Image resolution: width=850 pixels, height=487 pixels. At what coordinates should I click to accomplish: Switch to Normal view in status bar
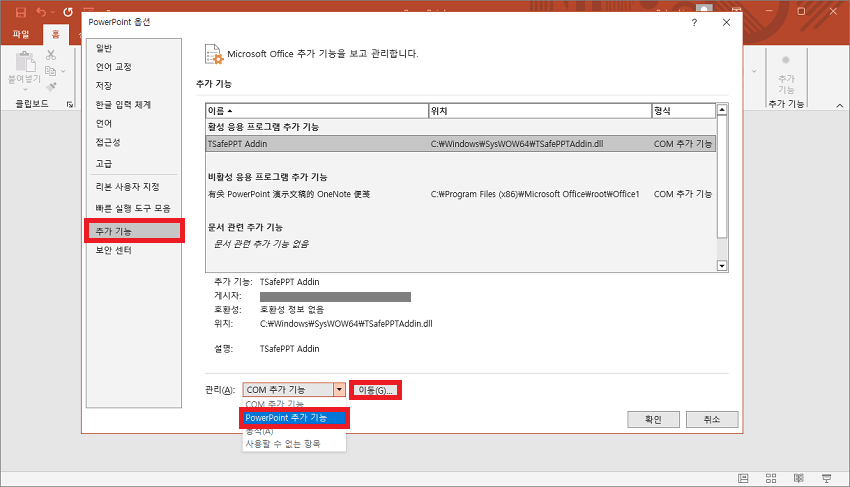pos(743,478)
